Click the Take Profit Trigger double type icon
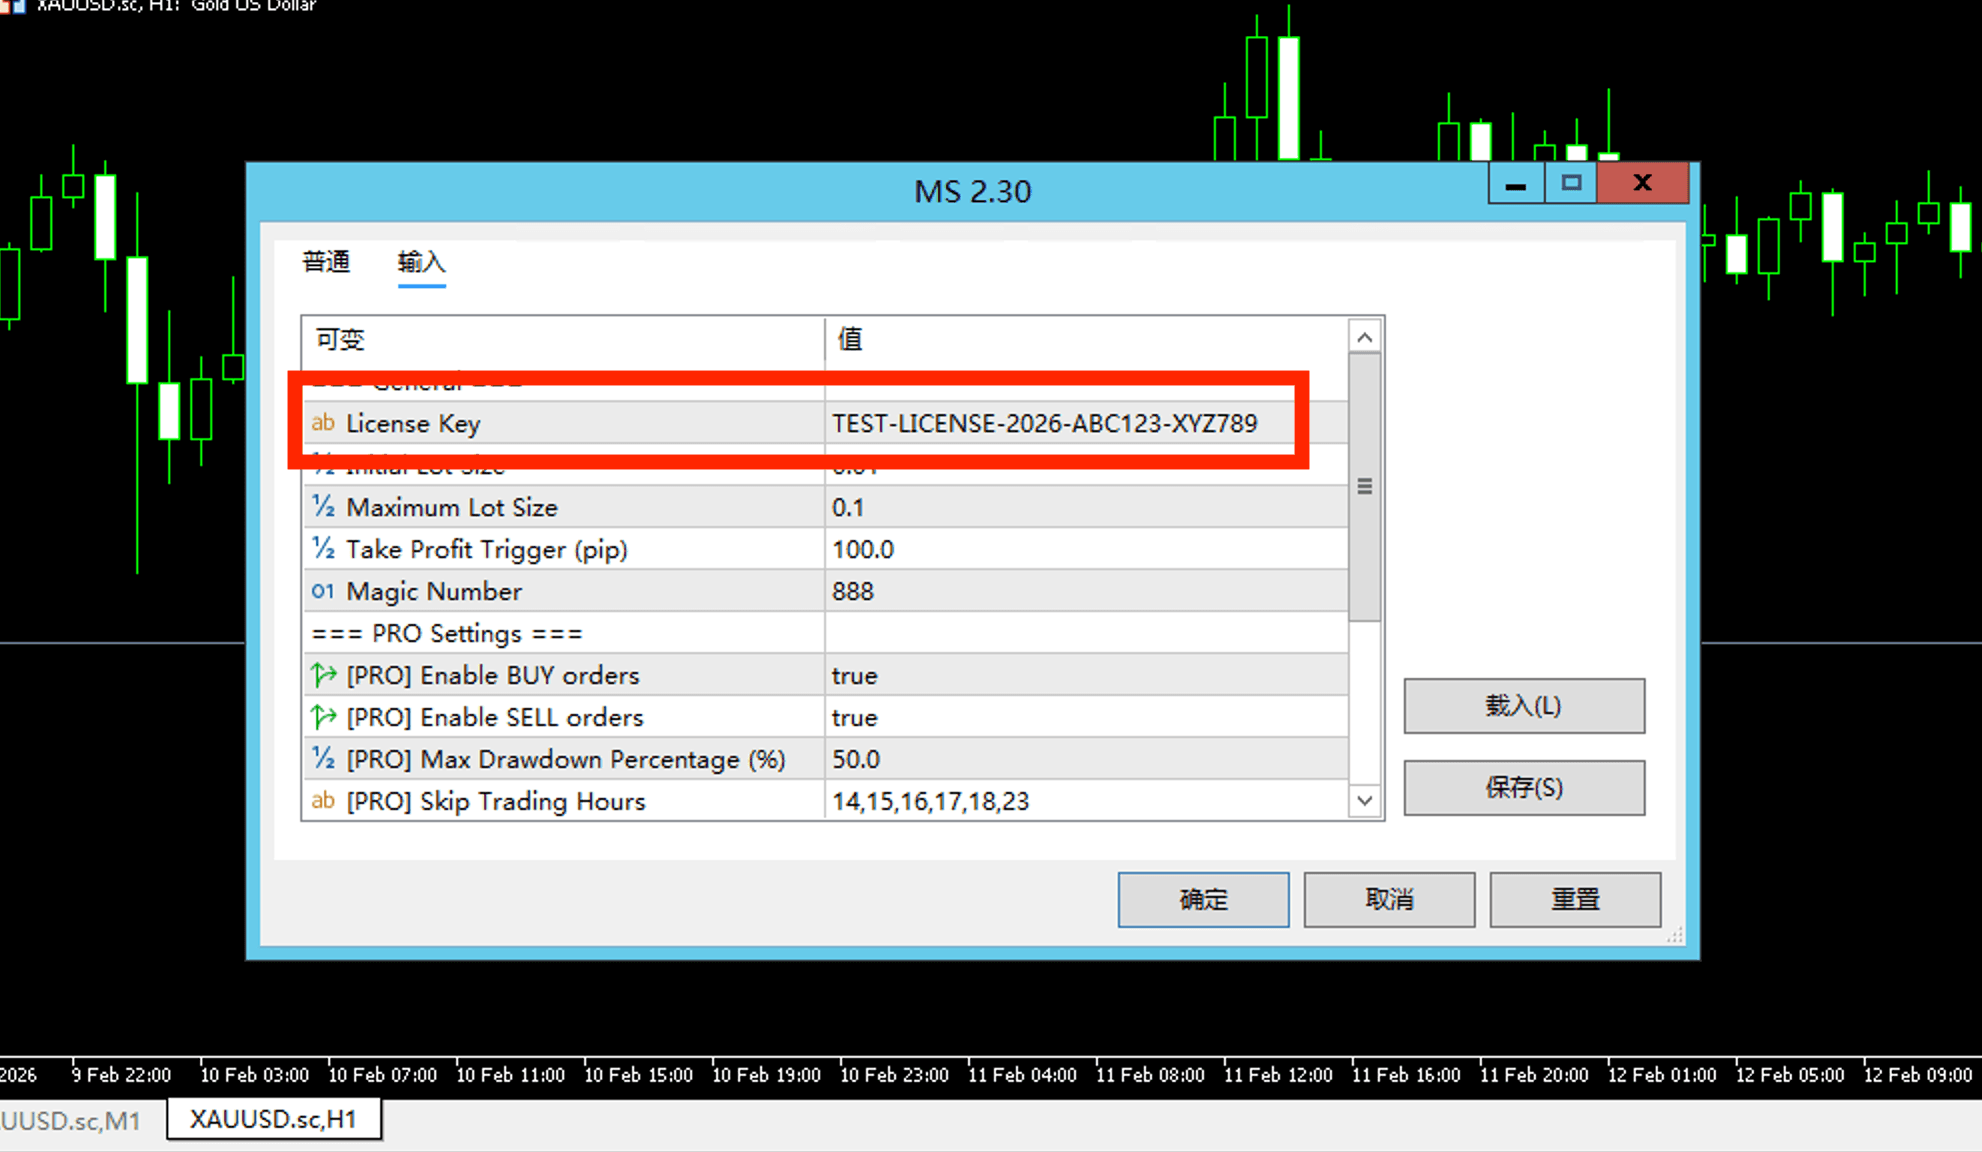Image resolution: width=1982 pixels, height=1152 pixels. click(x=322, y=549)
